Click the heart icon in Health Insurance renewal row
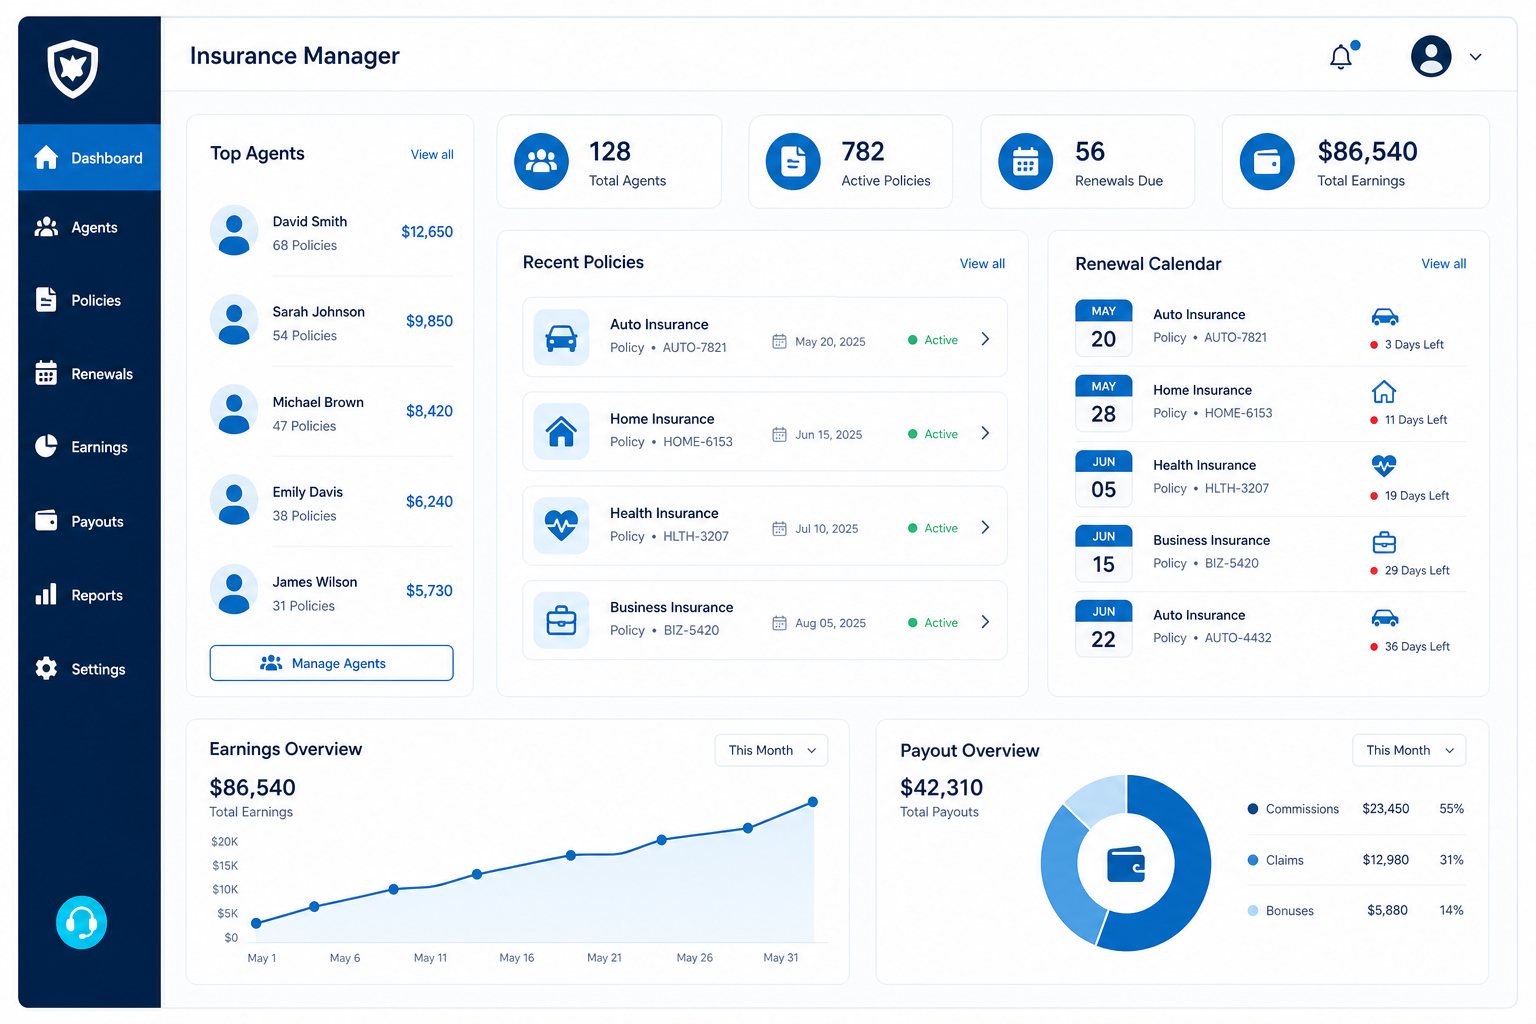The height and width of the screenshot is (1024, 1536). pyautogui.click(x=1384, y=466)
